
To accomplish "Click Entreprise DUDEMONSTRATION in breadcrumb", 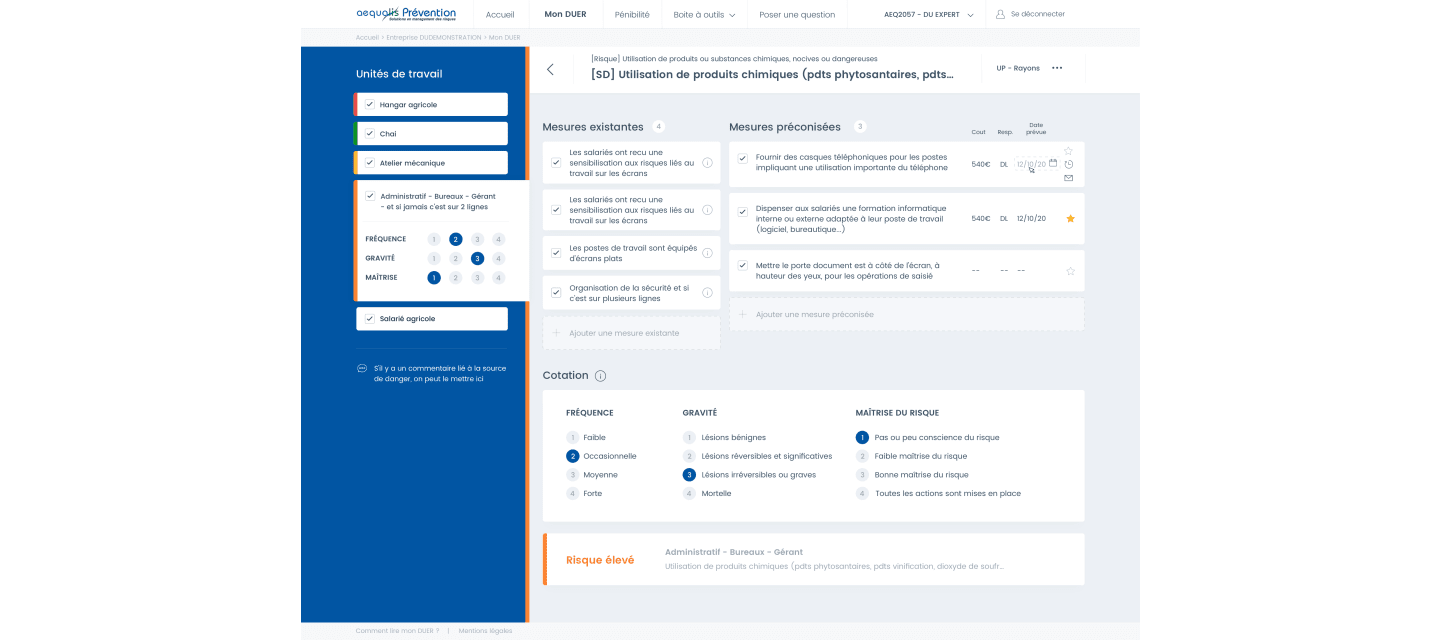I will tap(434, 37).
